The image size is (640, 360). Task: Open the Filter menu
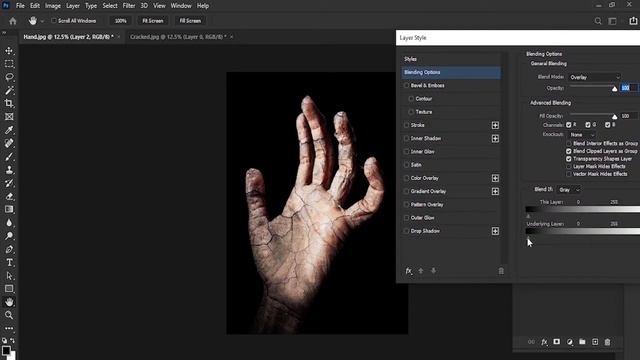129,6
